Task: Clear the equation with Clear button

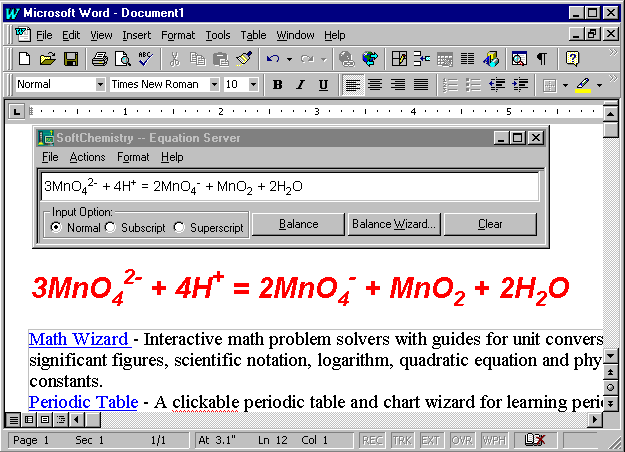Action: click(490, 224)
